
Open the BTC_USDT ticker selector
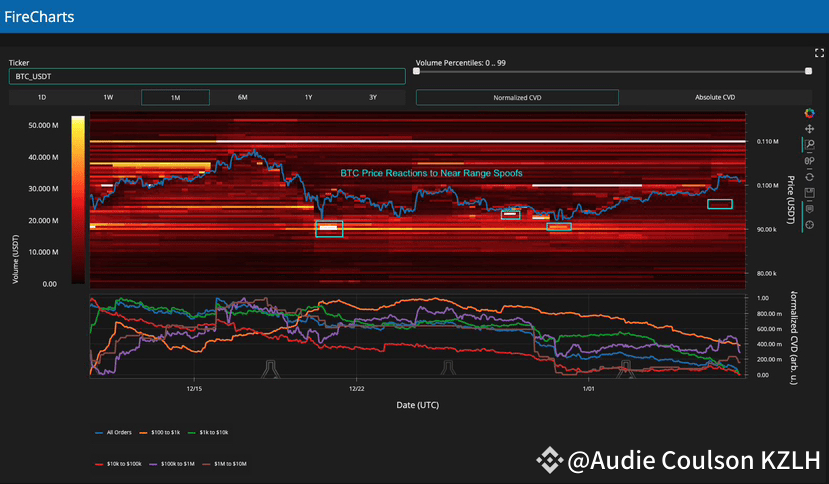tap(207, 76)
